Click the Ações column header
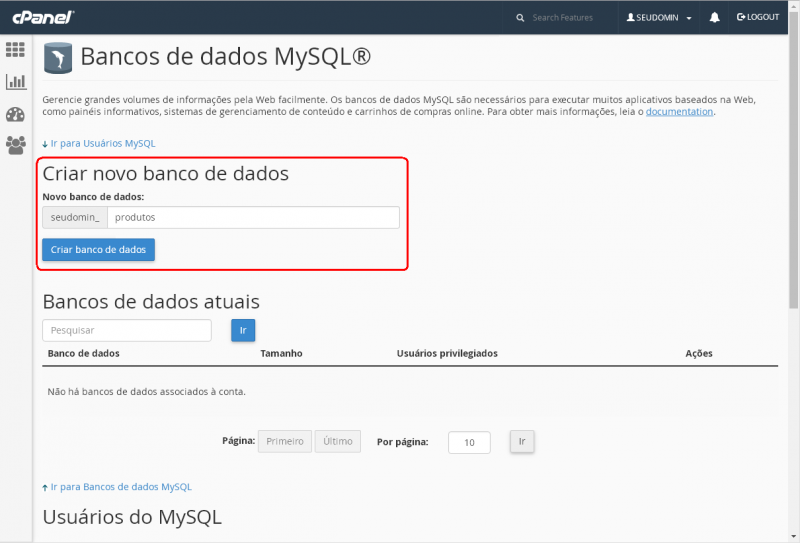 tap(698, 353)
